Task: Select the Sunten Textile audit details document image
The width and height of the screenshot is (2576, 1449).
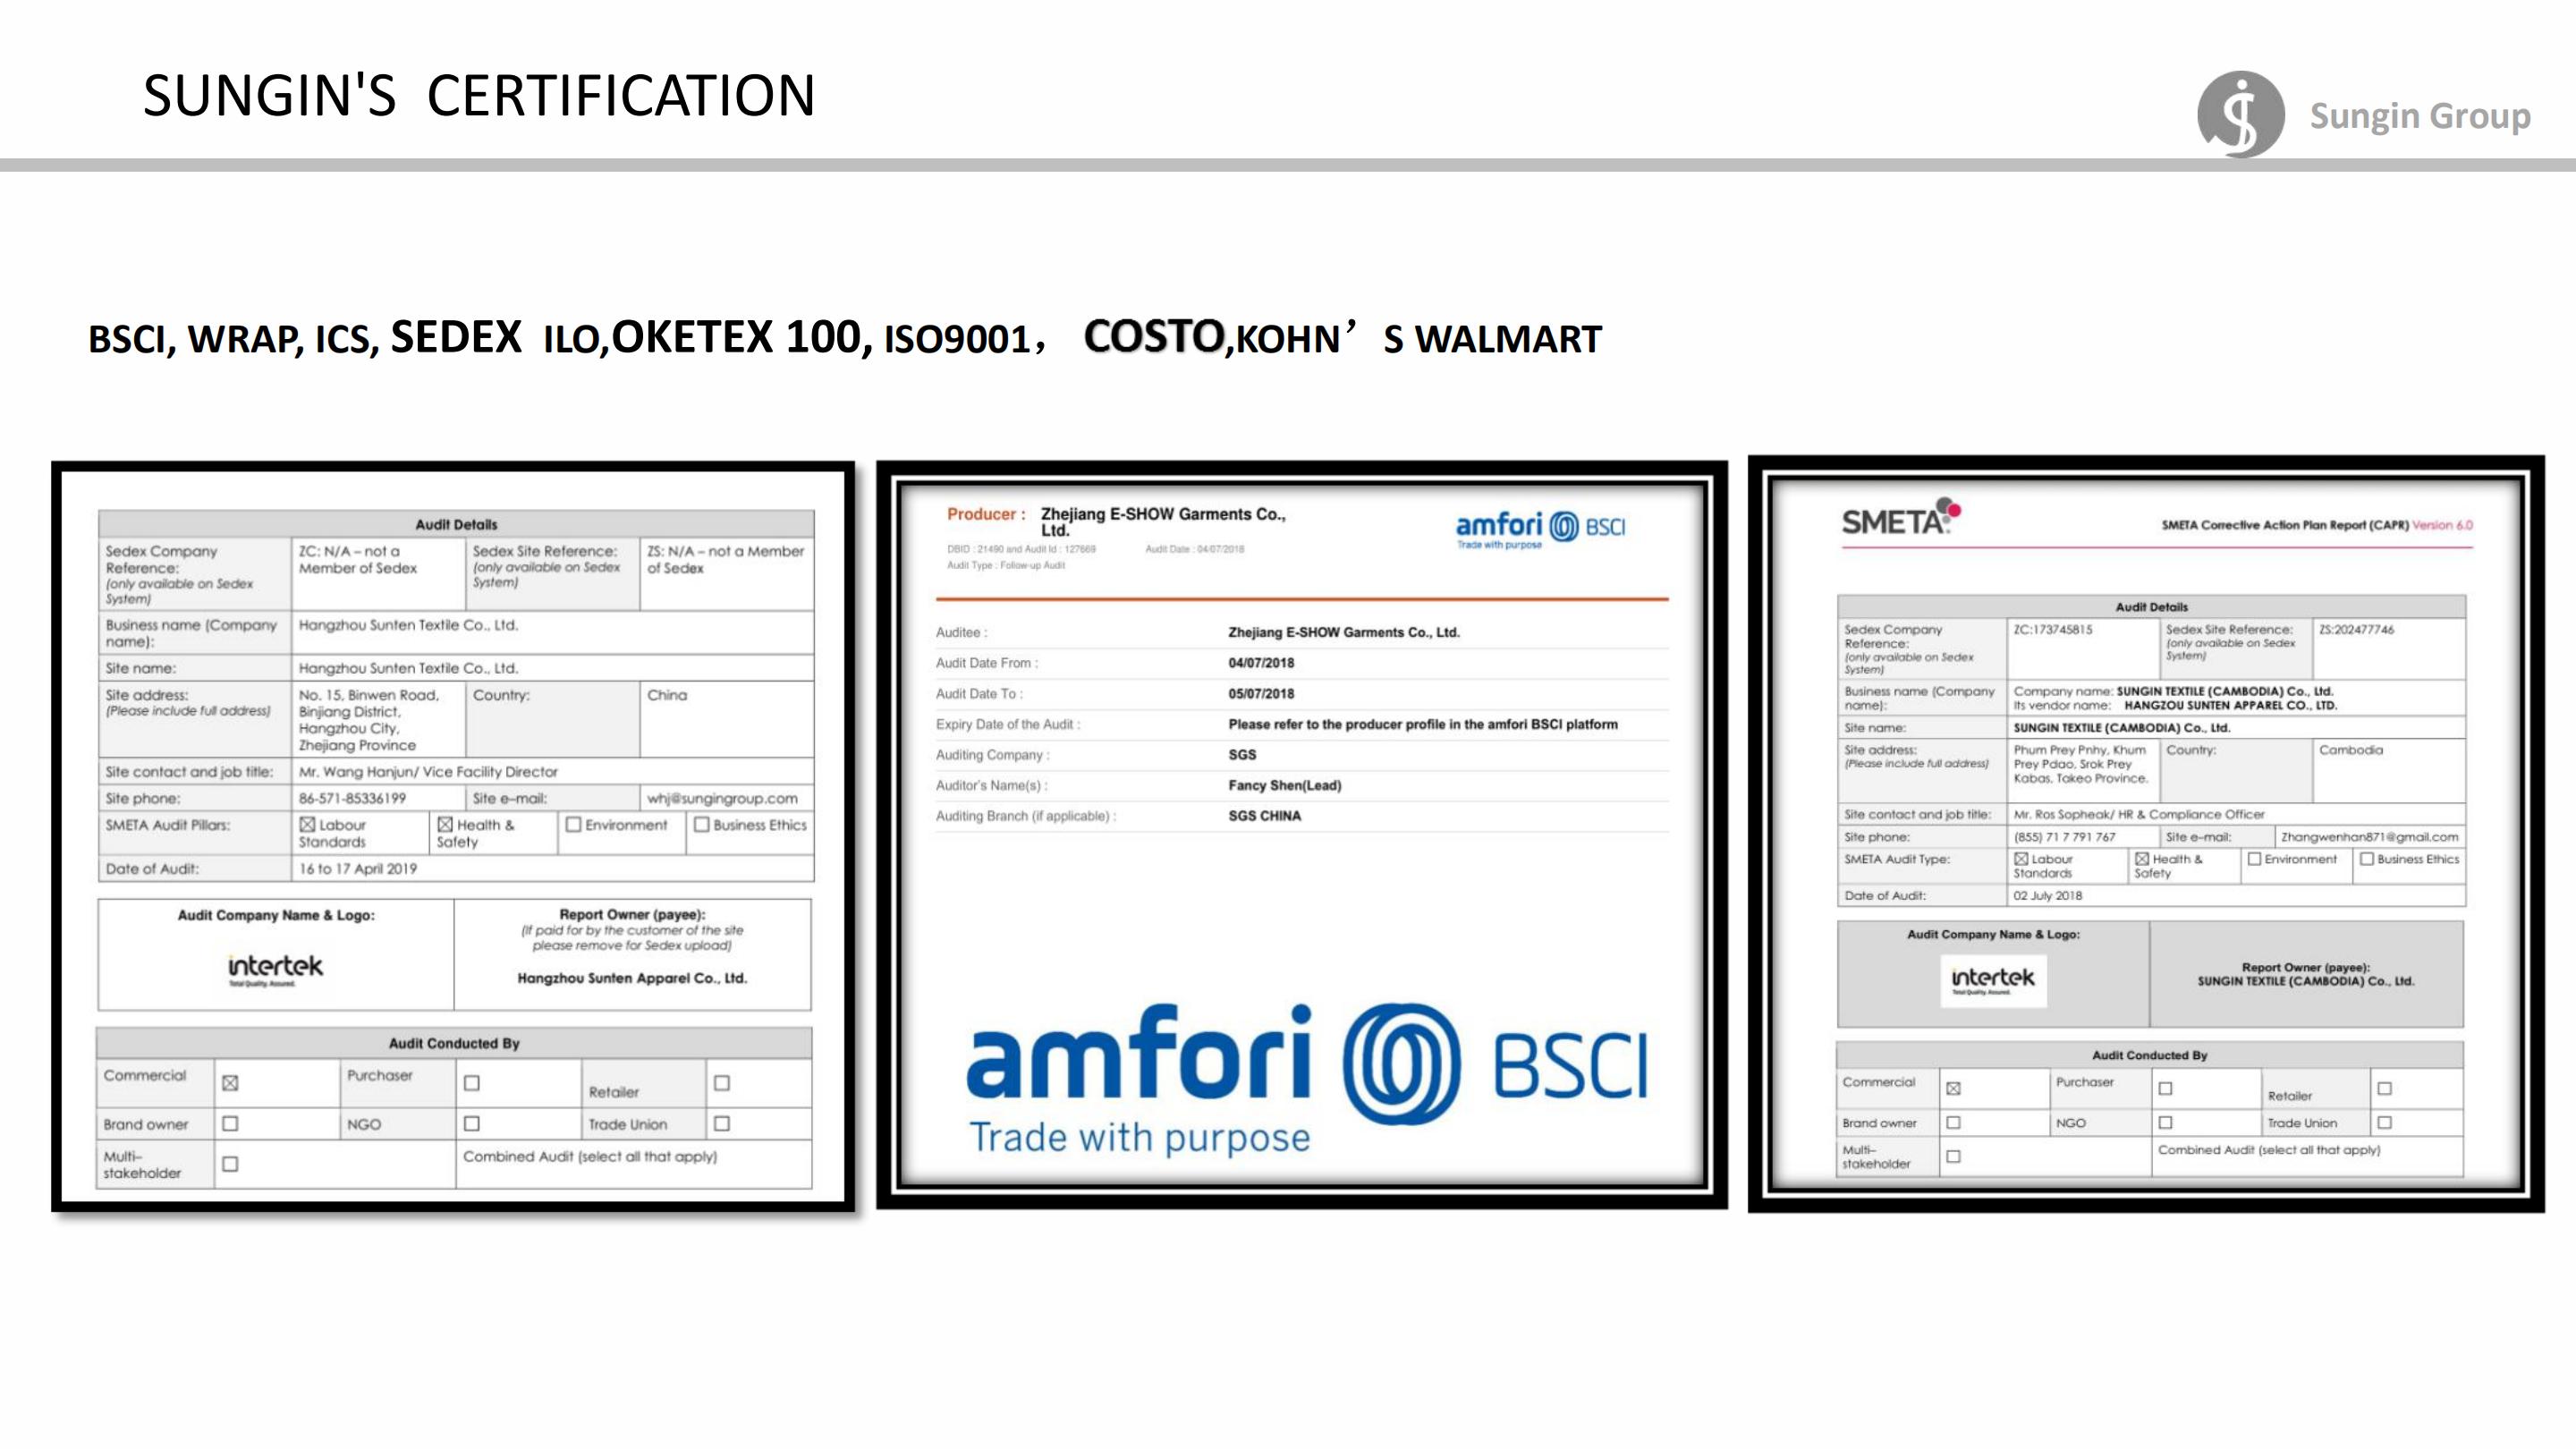Action: pyautogui.click(x=453, y=837)
